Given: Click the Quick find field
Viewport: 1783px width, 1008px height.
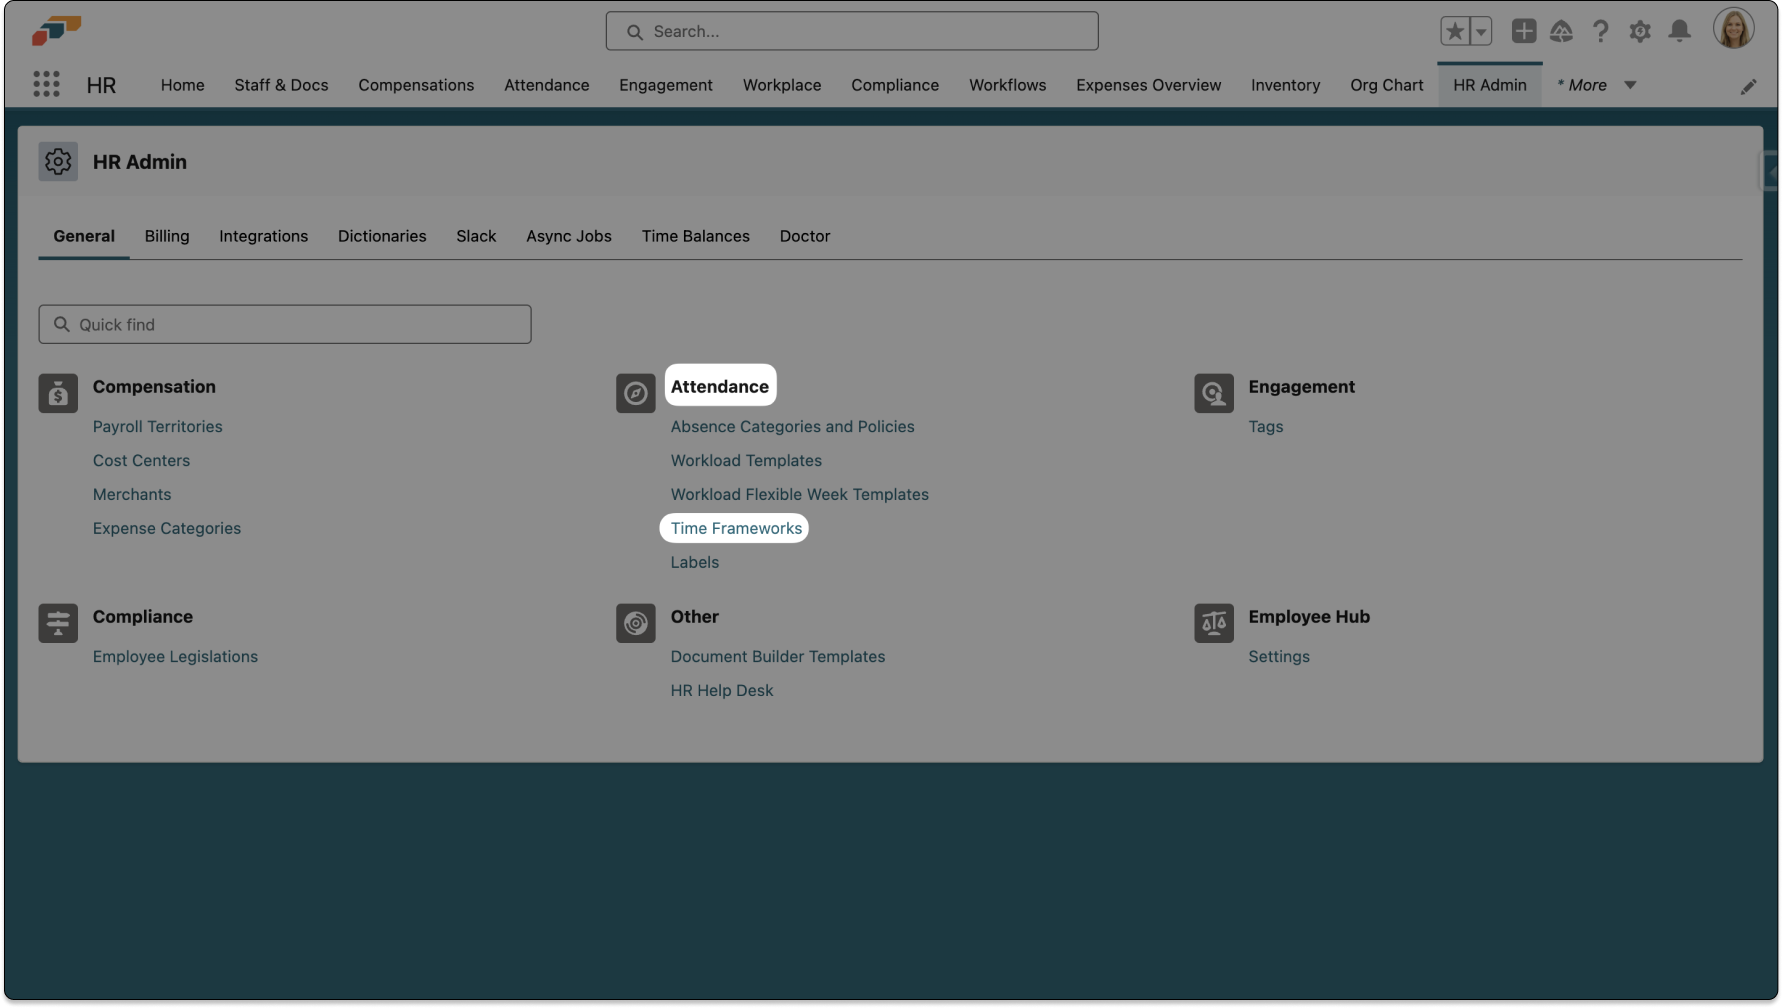Looking at the screenshot, I should (x=285, y=324).
